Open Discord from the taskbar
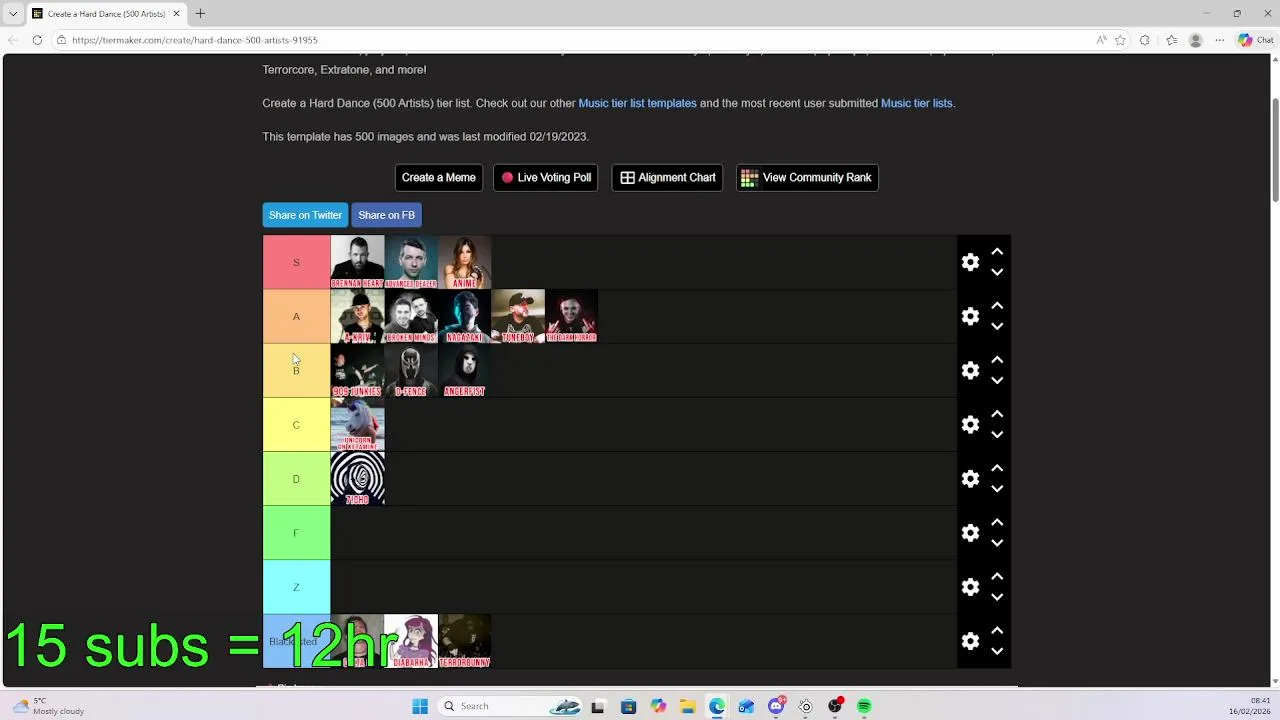This screenshot has height=720, width=1280. 776,706
